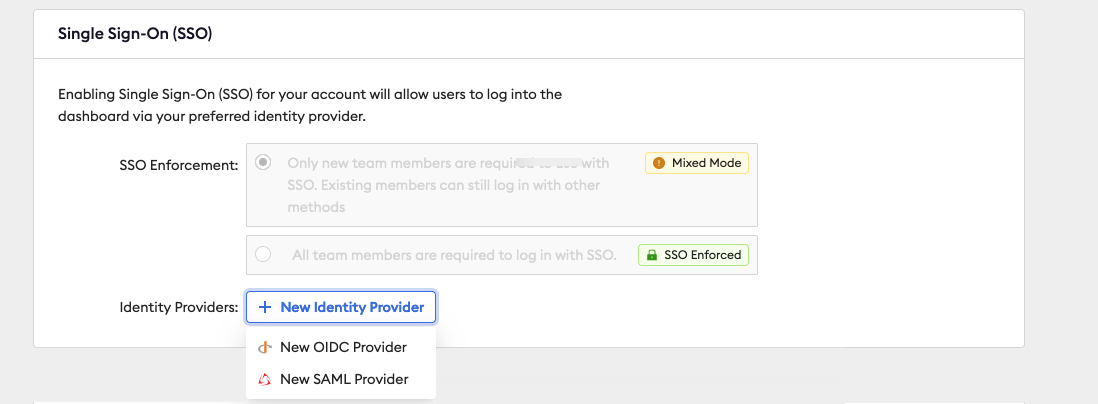This screenshot has width=1098, height=404.
Task: Select the all team members SSO radio button
Action: pos(264,254)
